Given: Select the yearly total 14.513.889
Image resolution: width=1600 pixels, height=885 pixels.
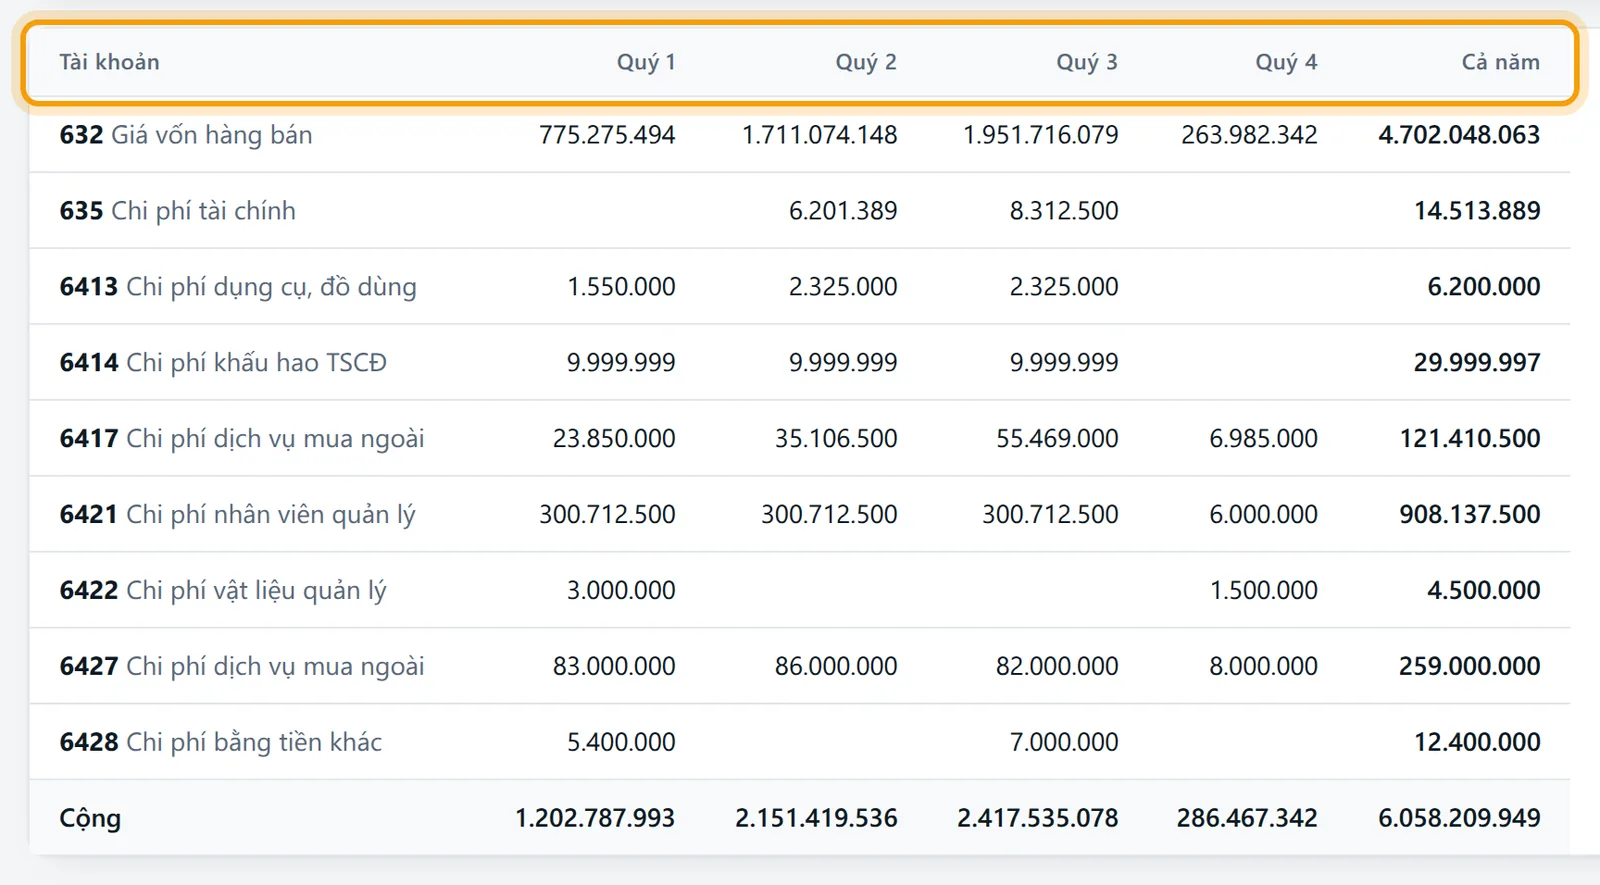Looking at the screenshot, I should pos(1477,211).
